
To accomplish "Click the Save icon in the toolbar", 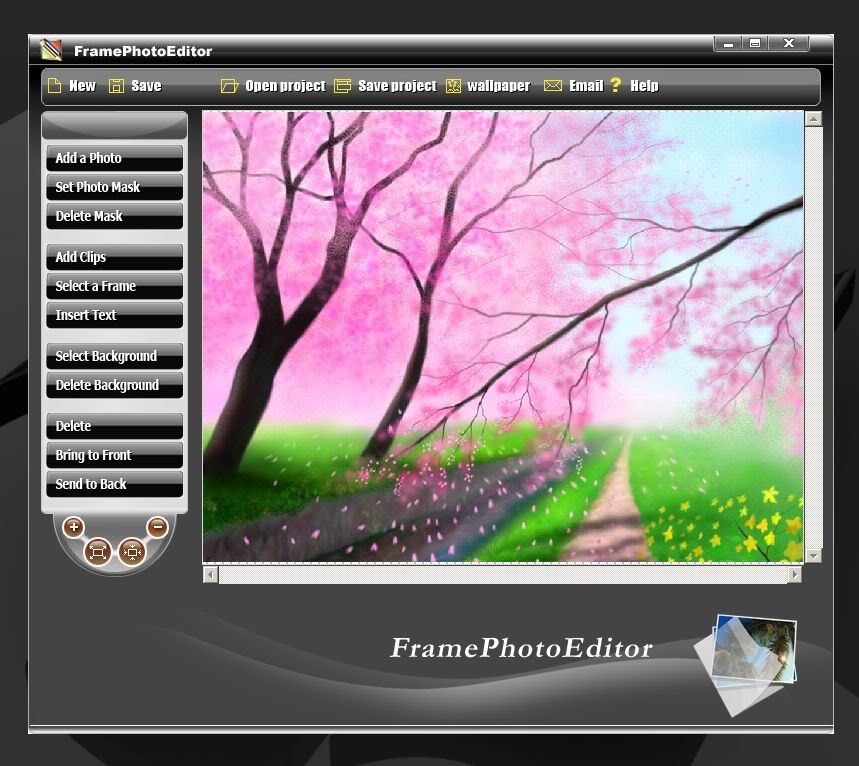I will 117,86.
